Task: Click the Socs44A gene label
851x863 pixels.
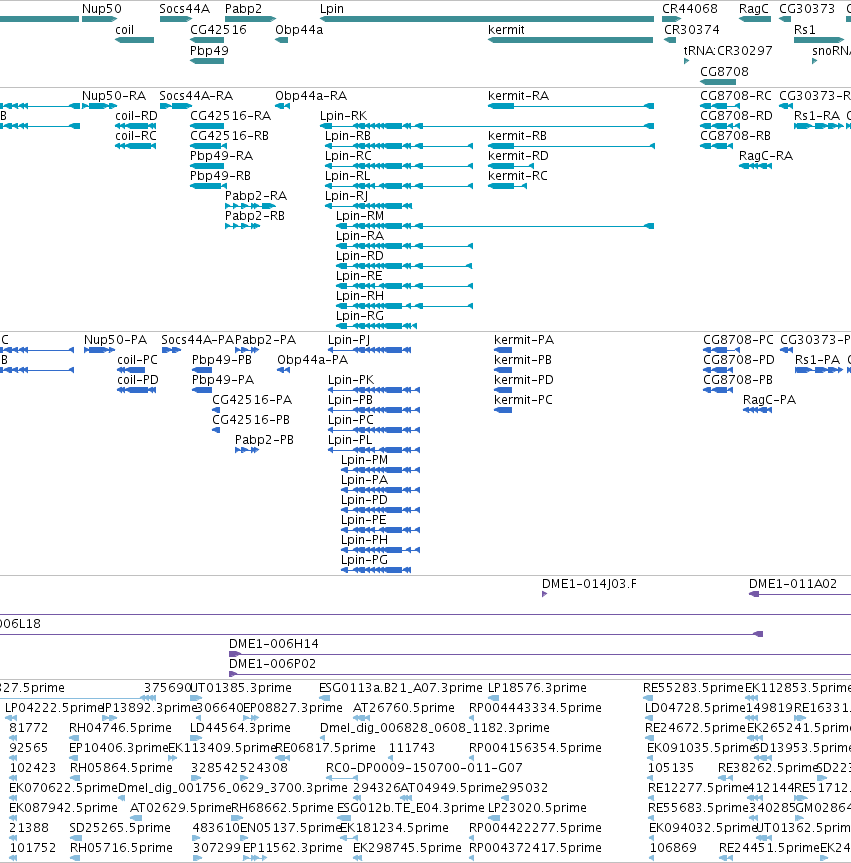Action: pyautogui.click(x=184, y=9)
